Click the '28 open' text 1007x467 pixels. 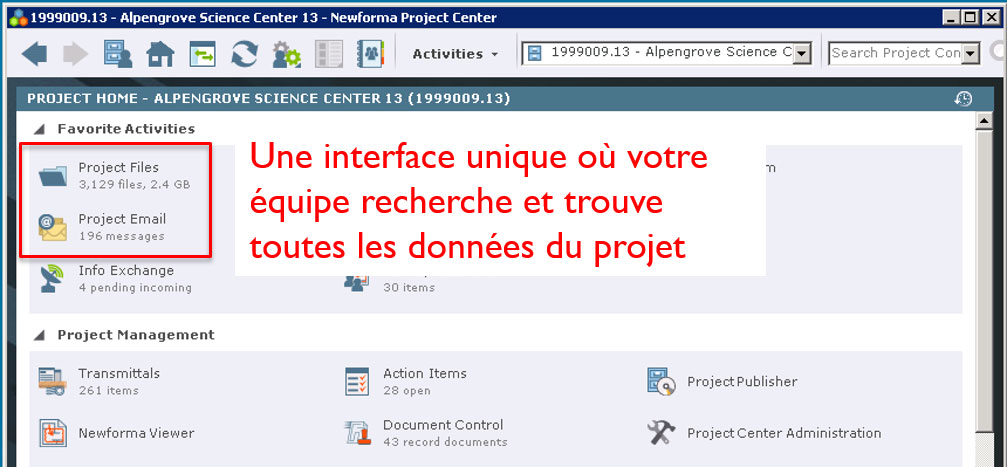click(407, 390)
